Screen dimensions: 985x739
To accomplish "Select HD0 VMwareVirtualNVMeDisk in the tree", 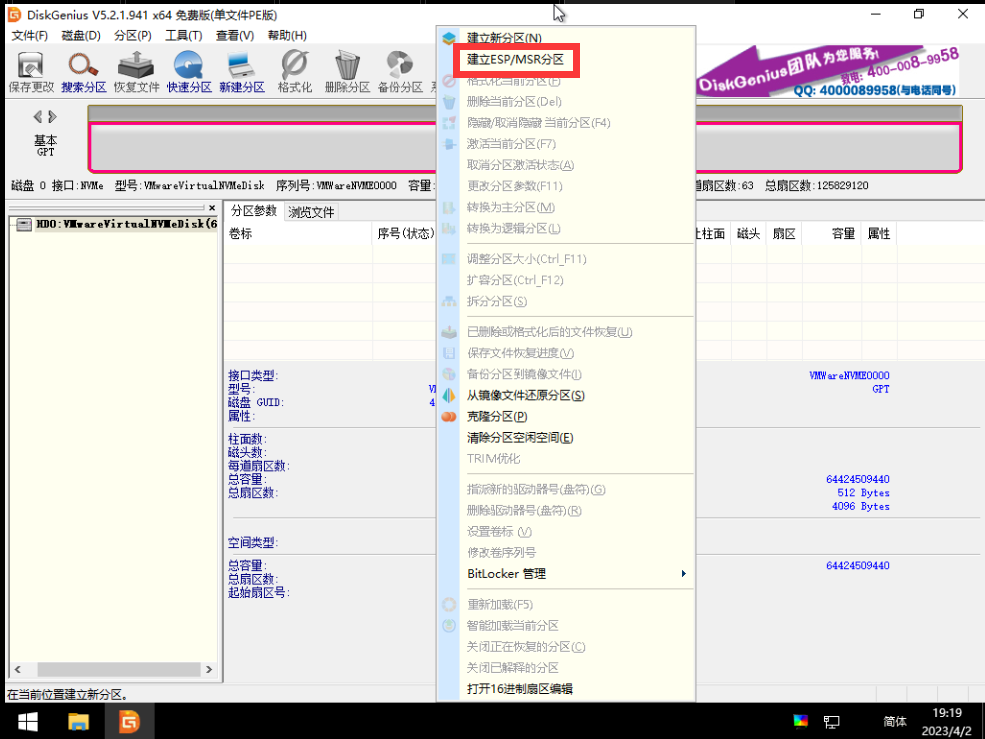I will click(x=126, y=224).
